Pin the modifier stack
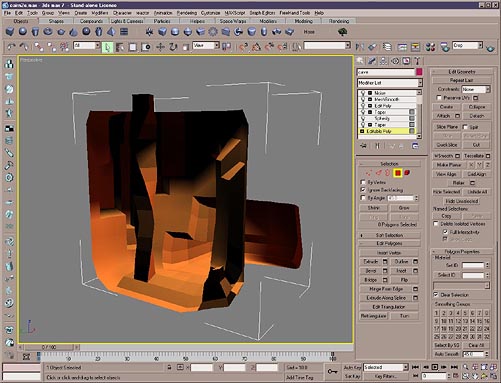Viewport: 501px width, 383px height. pos(363,146)
